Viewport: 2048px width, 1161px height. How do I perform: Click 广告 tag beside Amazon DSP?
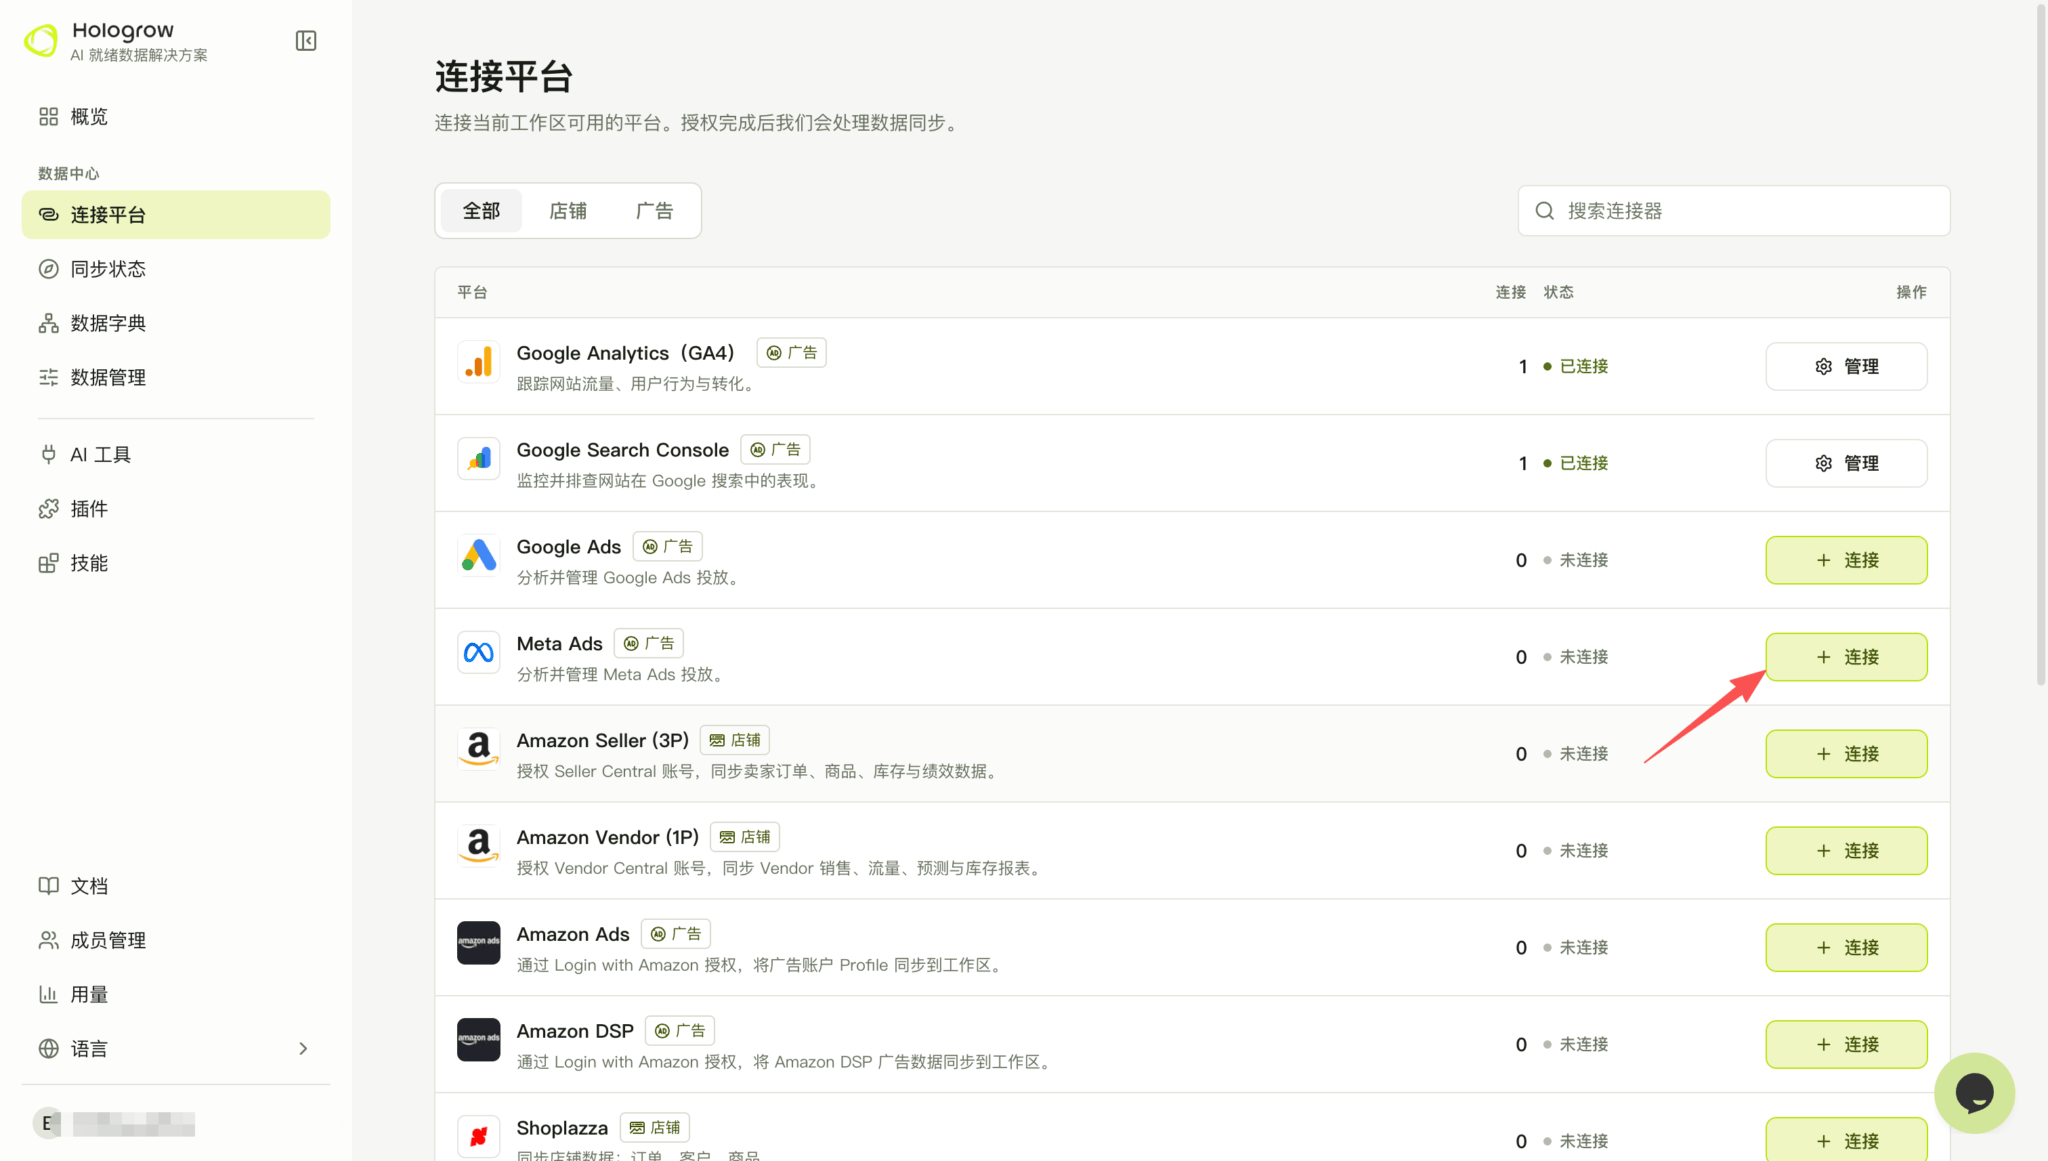tap(679, 1031)
